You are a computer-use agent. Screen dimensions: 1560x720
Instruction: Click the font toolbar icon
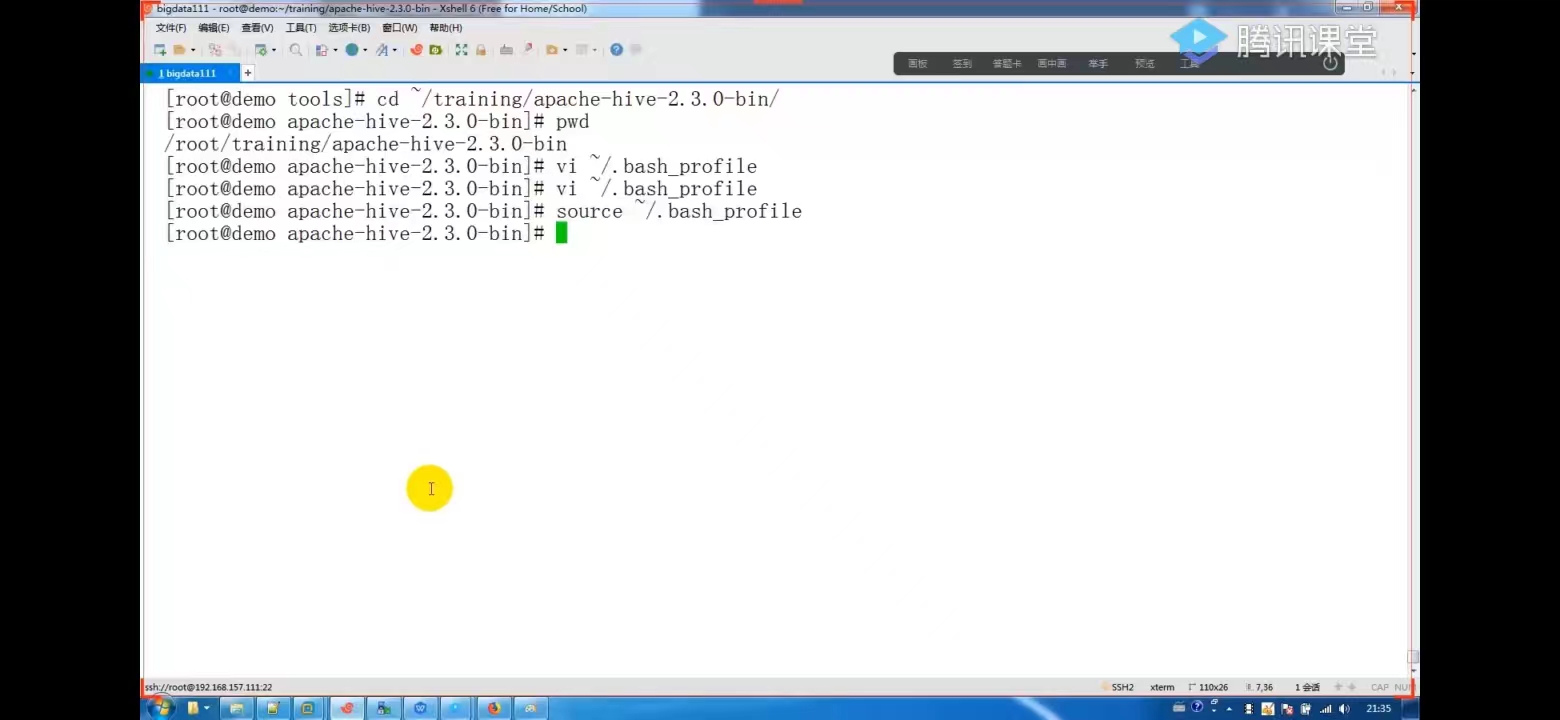(382, 50)
